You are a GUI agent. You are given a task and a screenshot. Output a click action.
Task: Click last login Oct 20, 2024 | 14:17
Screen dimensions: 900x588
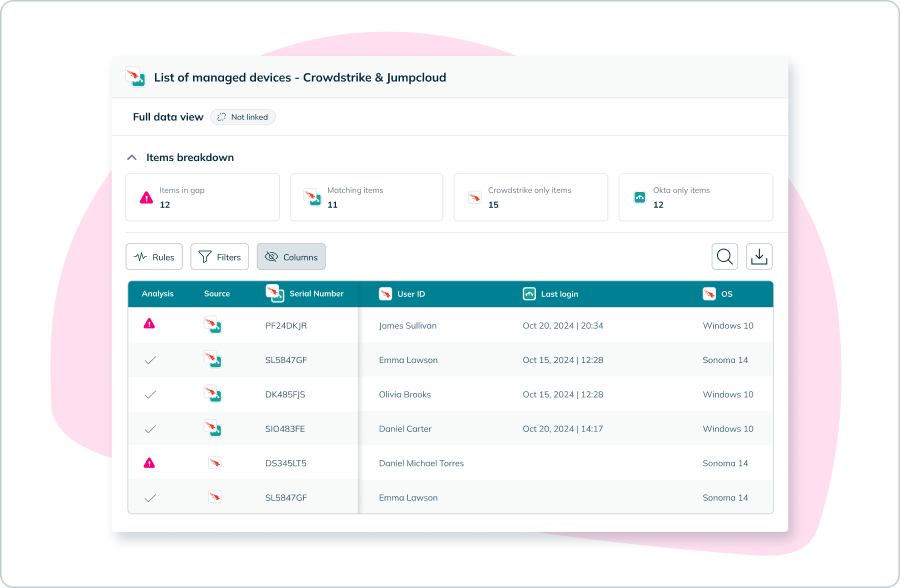click(562, 429)
